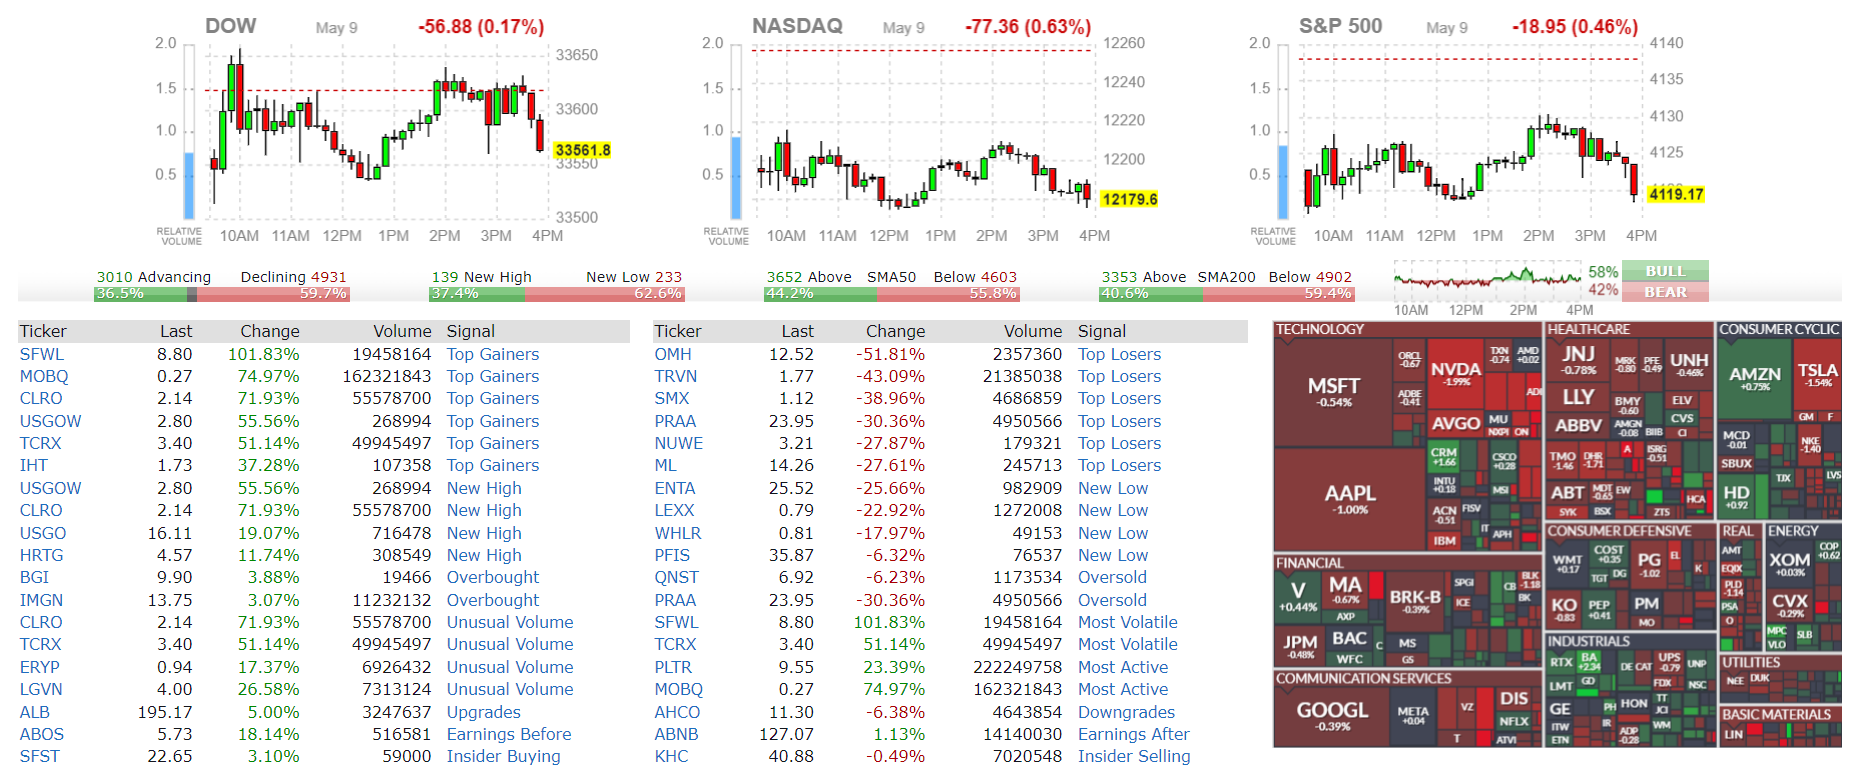
Task: Open the Earnings After signal link
Action: [x=1134, y=734]
